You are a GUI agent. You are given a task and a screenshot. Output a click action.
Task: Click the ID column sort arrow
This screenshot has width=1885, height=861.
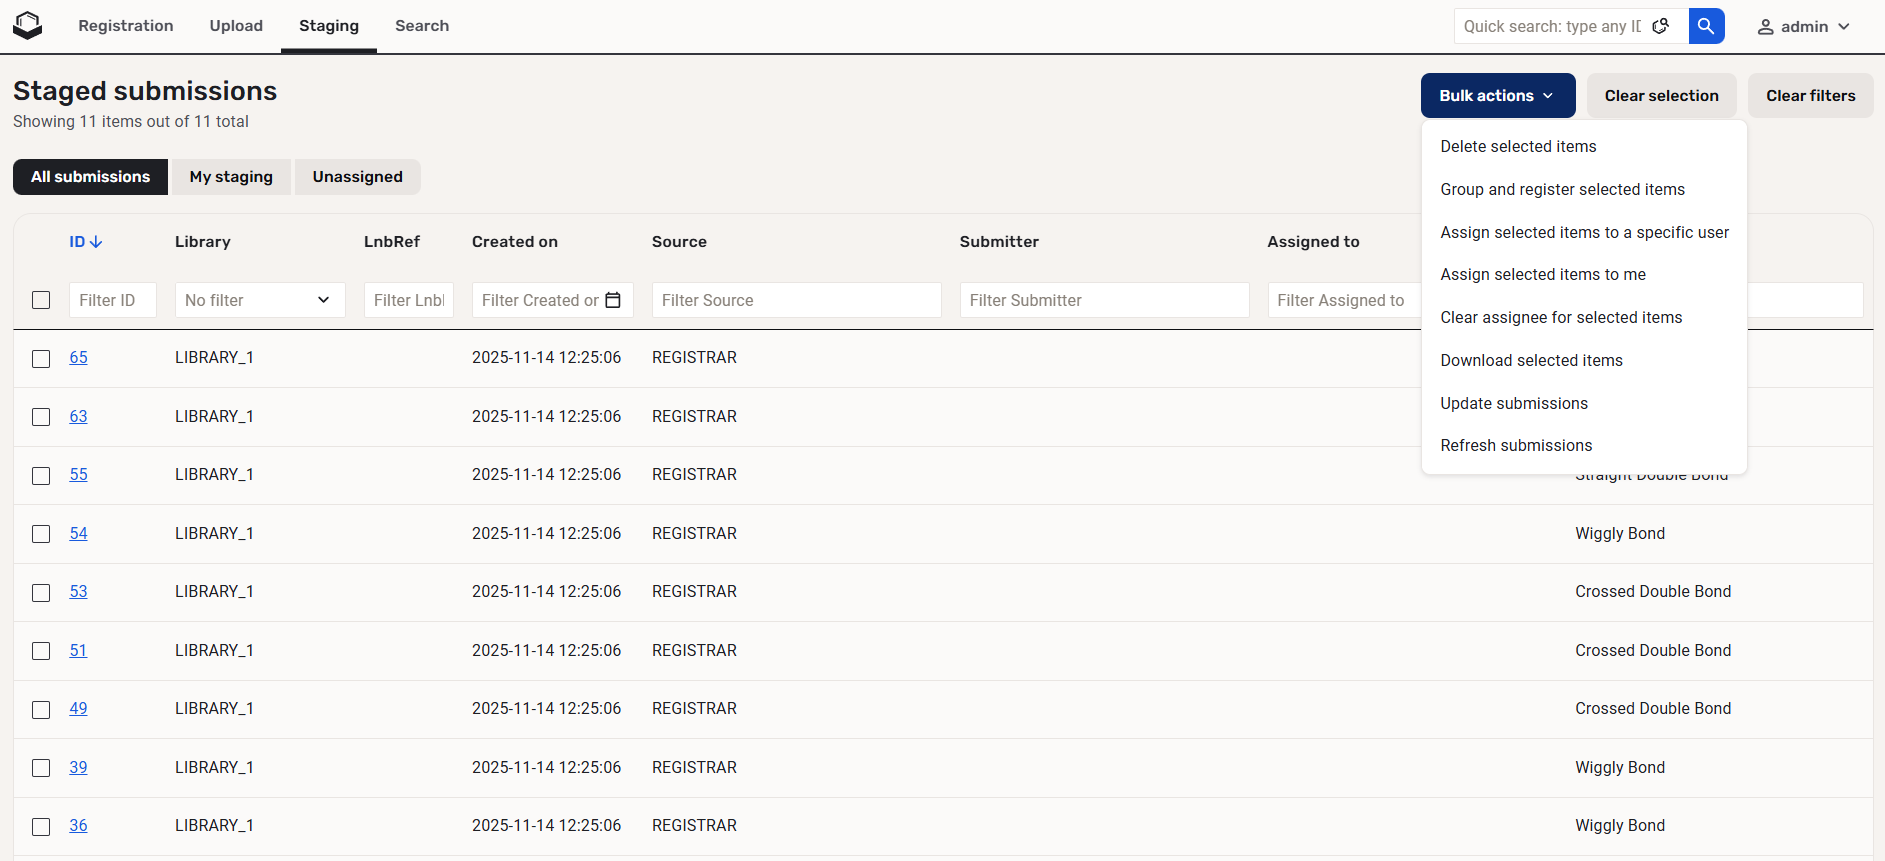click(x=96, y=242)
